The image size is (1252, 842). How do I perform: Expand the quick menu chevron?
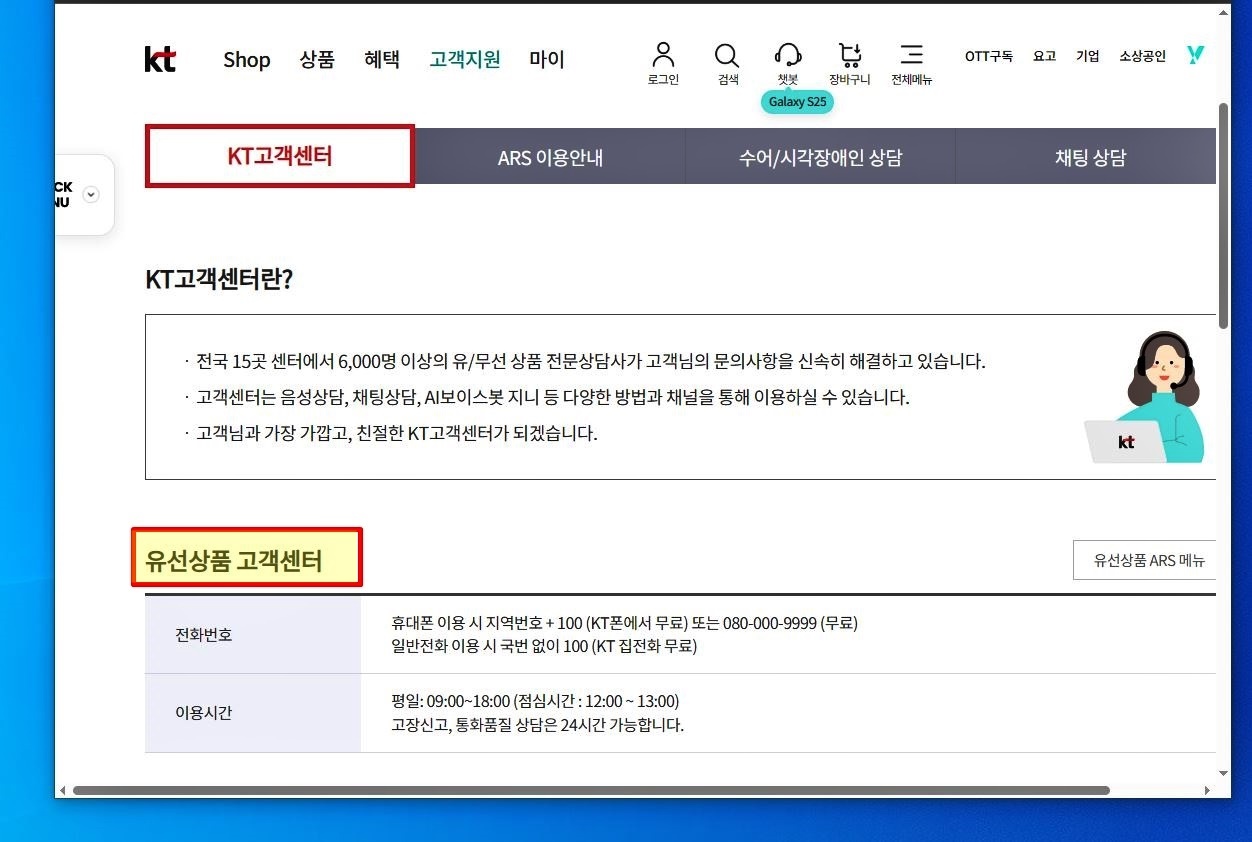pyautogui.click(x=91, y=195)
